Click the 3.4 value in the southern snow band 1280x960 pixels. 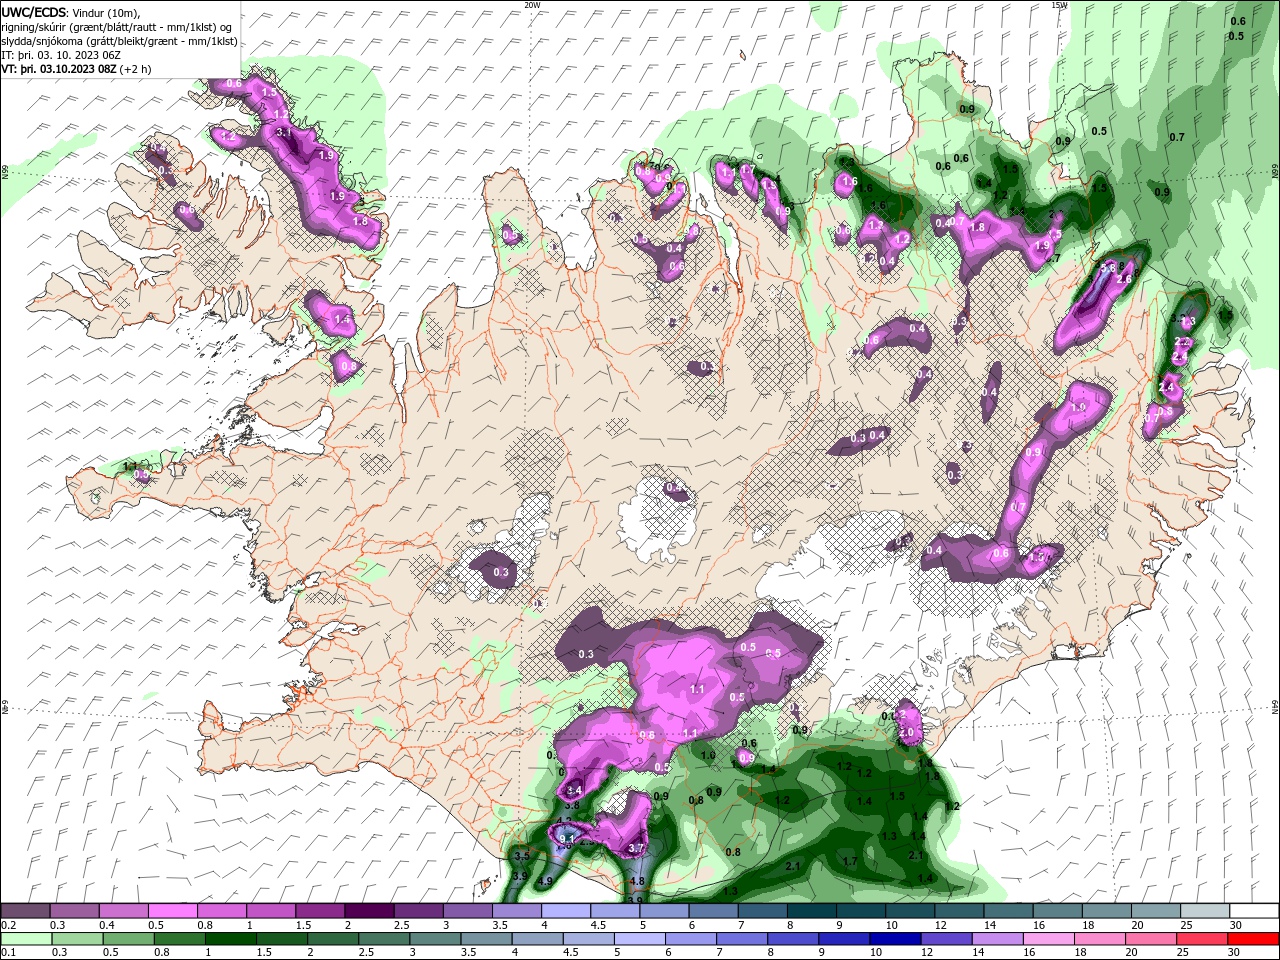[x=574, y=790]
